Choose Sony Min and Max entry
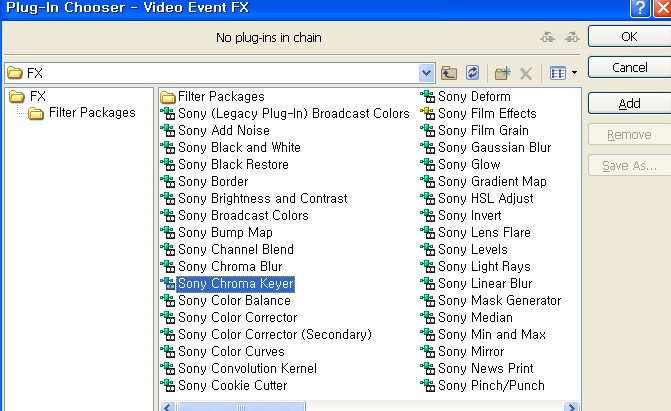The height and width of the screenshot is (411, 671). [492, 334]
